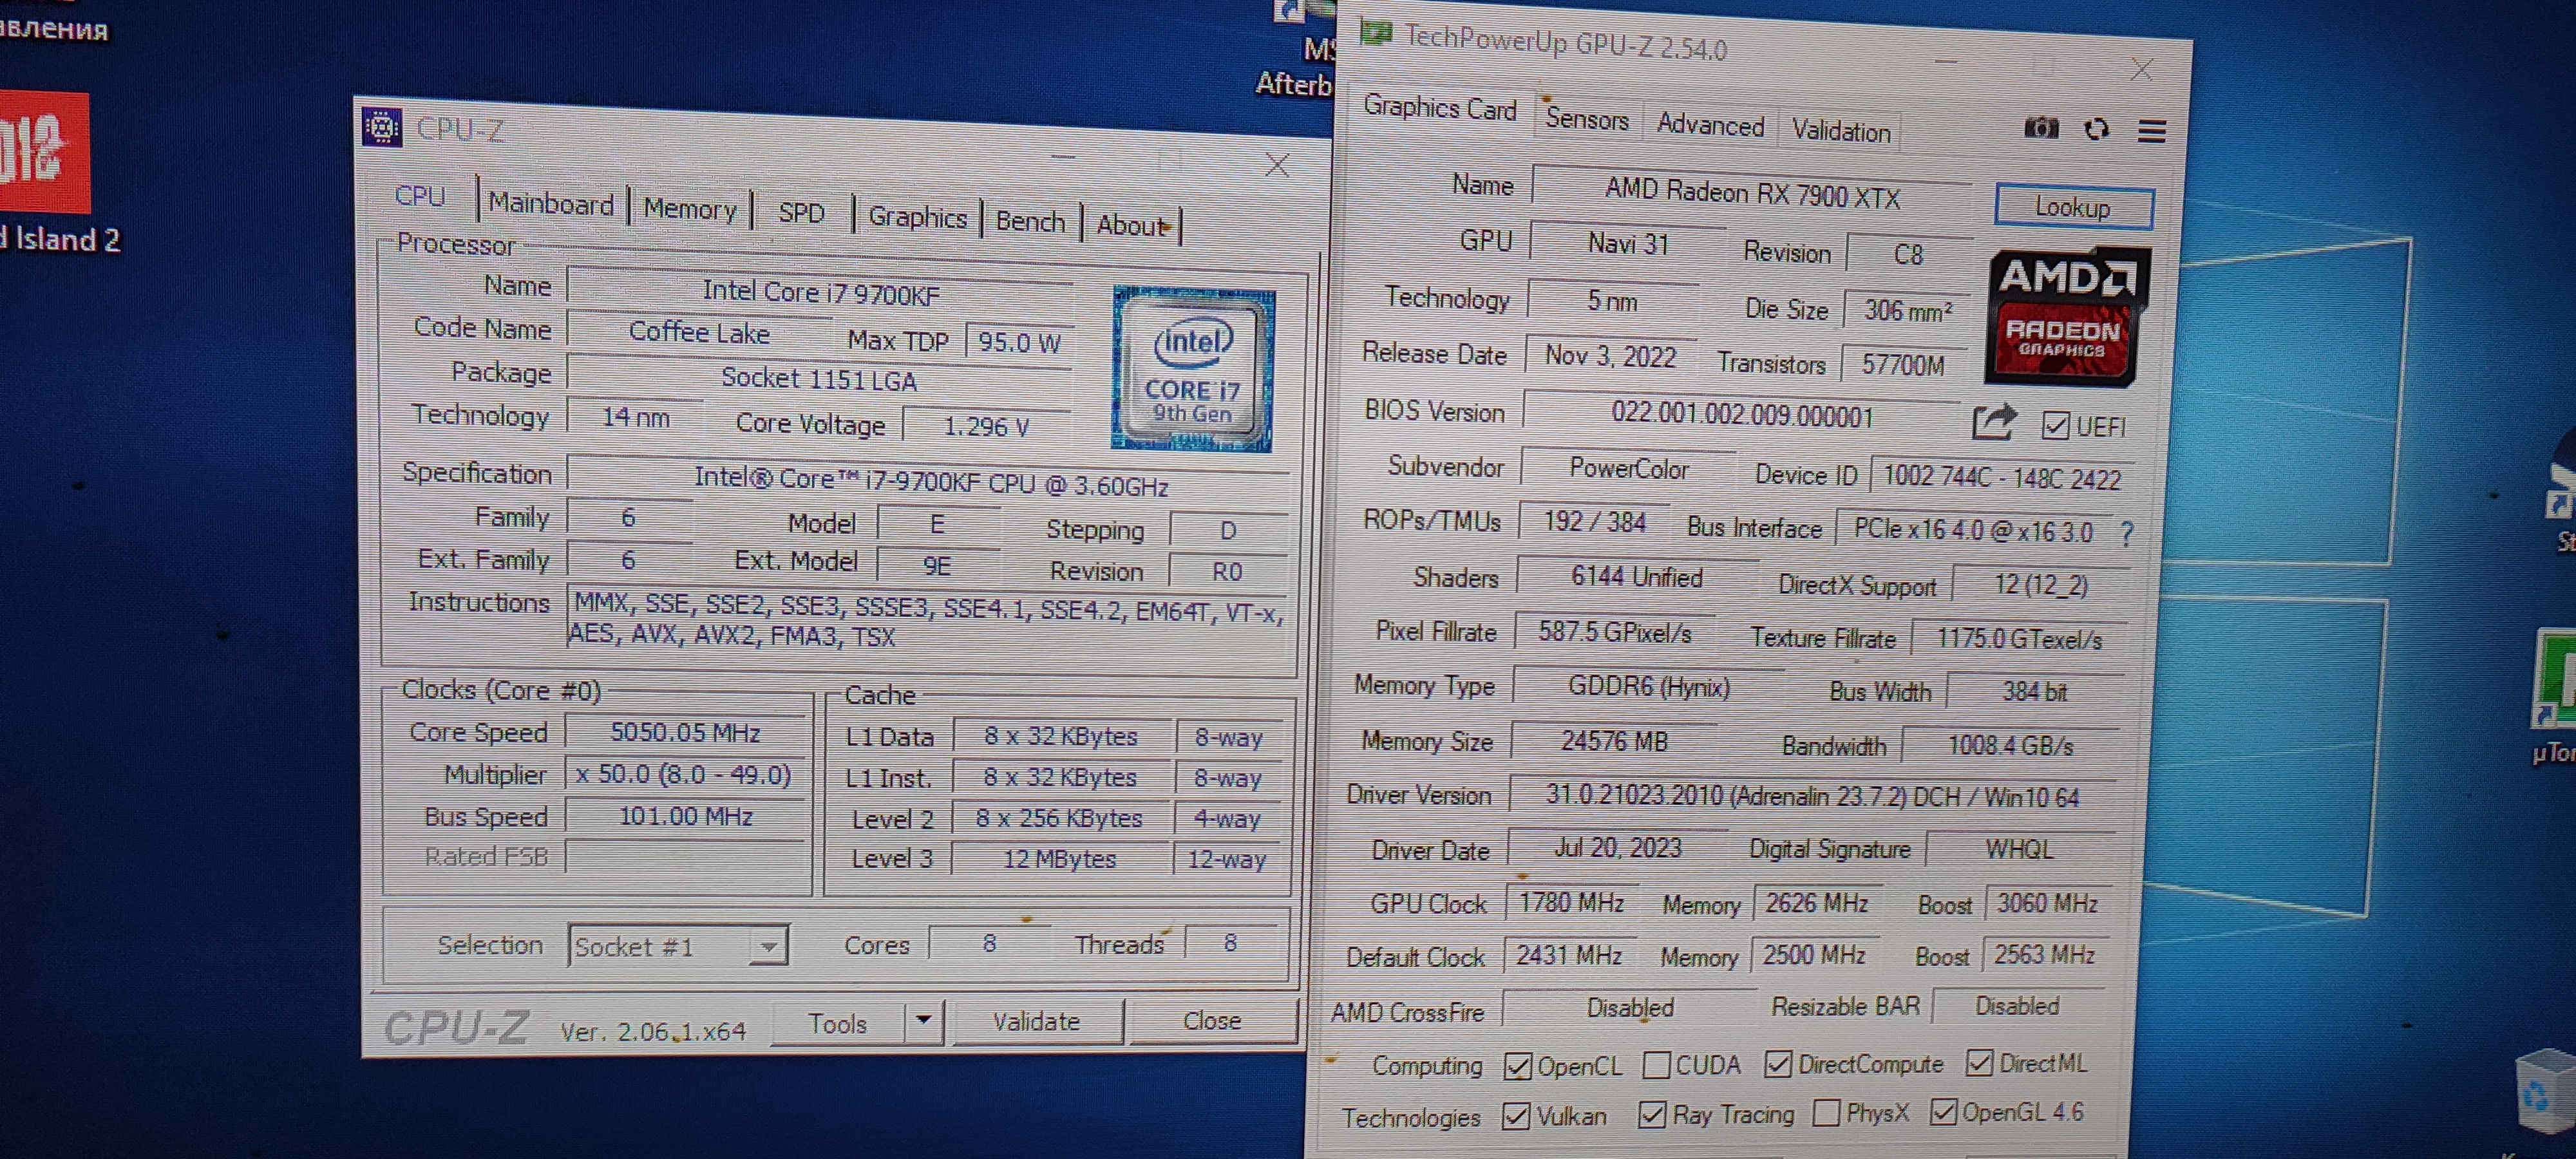Open the Socket #1 selection dropdown
The height and width of the screenshot is (1159, 2576).
(x=768, y=946)
